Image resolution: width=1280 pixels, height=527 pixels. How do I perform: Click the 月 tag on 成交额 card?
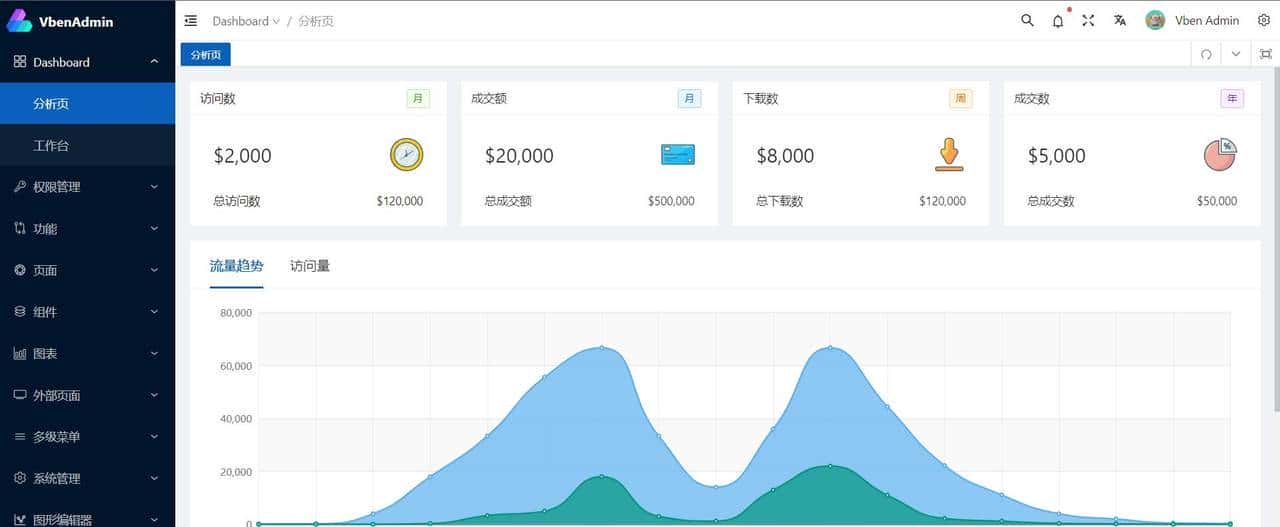tap(689, 99)
